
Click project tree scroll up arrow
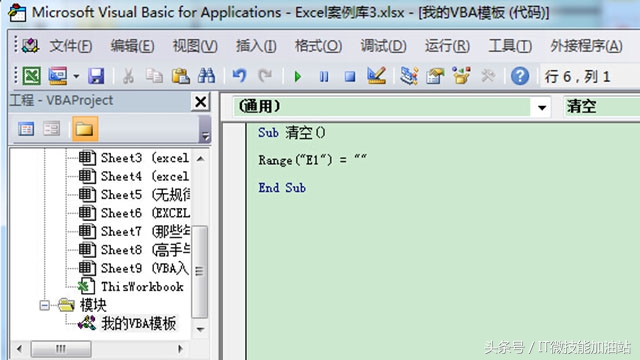point(200,158)
